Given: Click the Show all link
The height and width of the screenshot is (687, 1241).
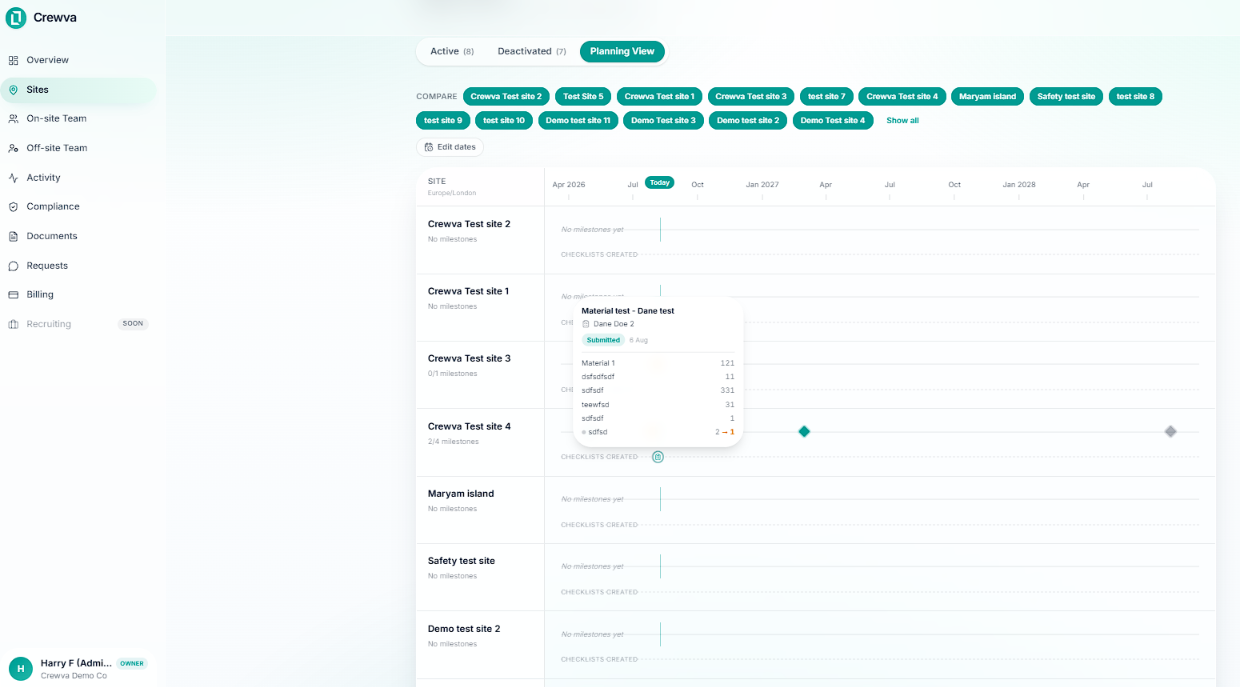Looking at the screenshot, I should [902, 120].
